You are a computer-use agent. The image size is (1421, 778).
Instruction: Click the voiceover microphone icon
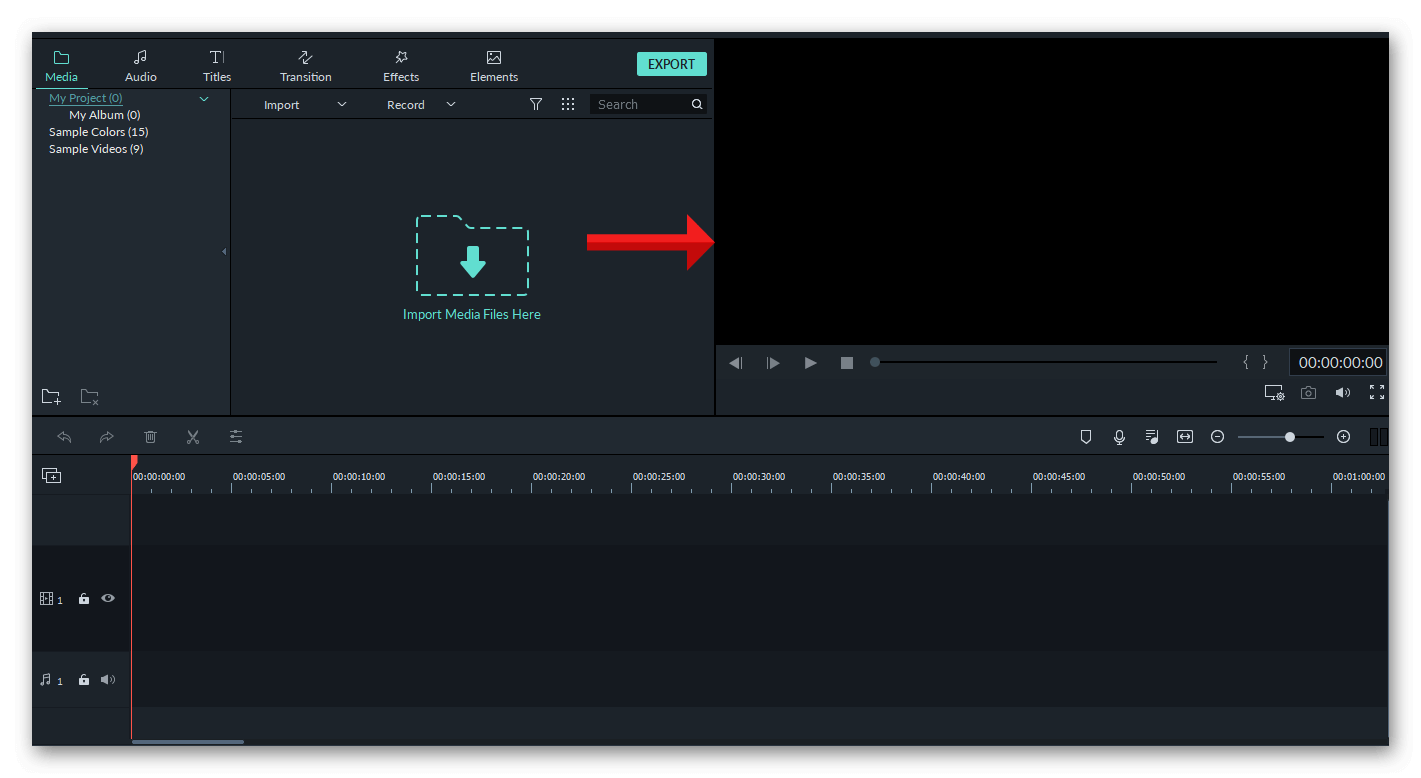click(x=1120, y=437)
